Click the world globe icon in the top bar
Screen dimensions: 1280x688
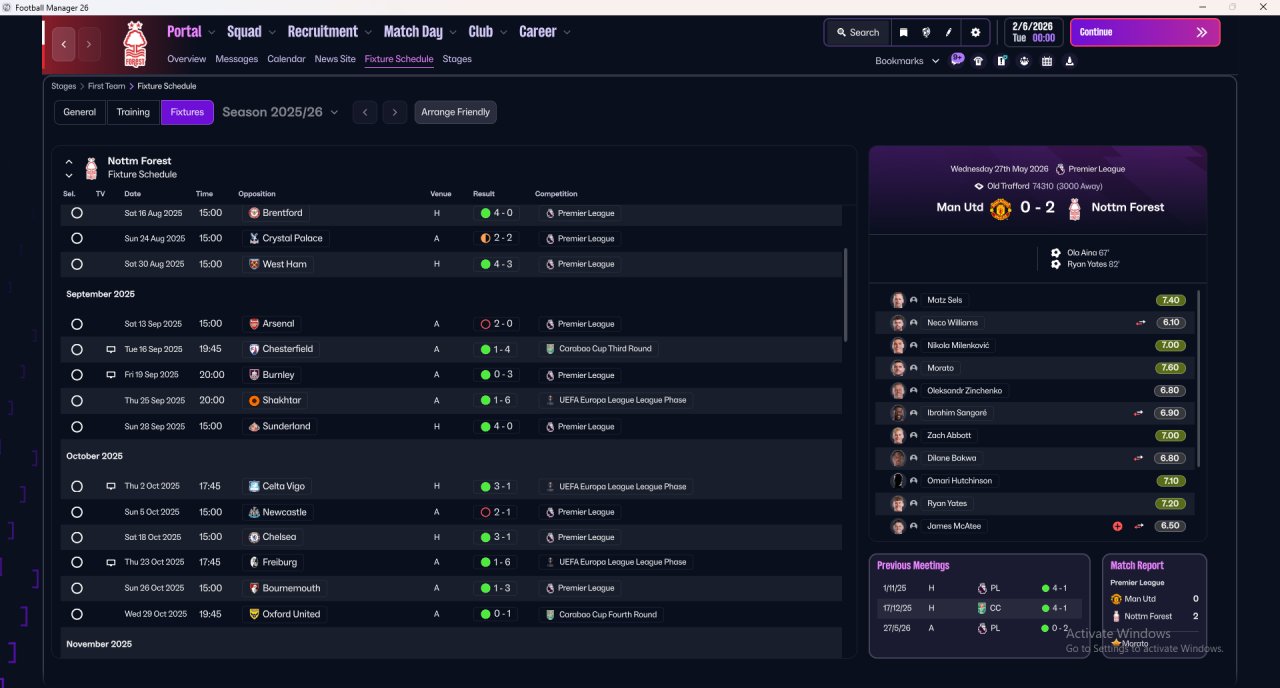pos(926,32)
